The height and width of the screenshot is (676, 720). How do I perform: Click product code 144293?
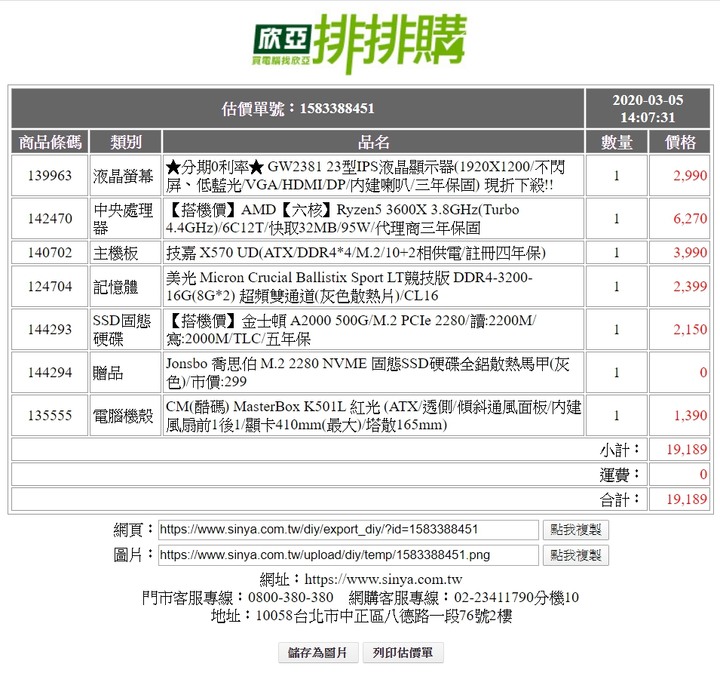[x=50, y=329]
